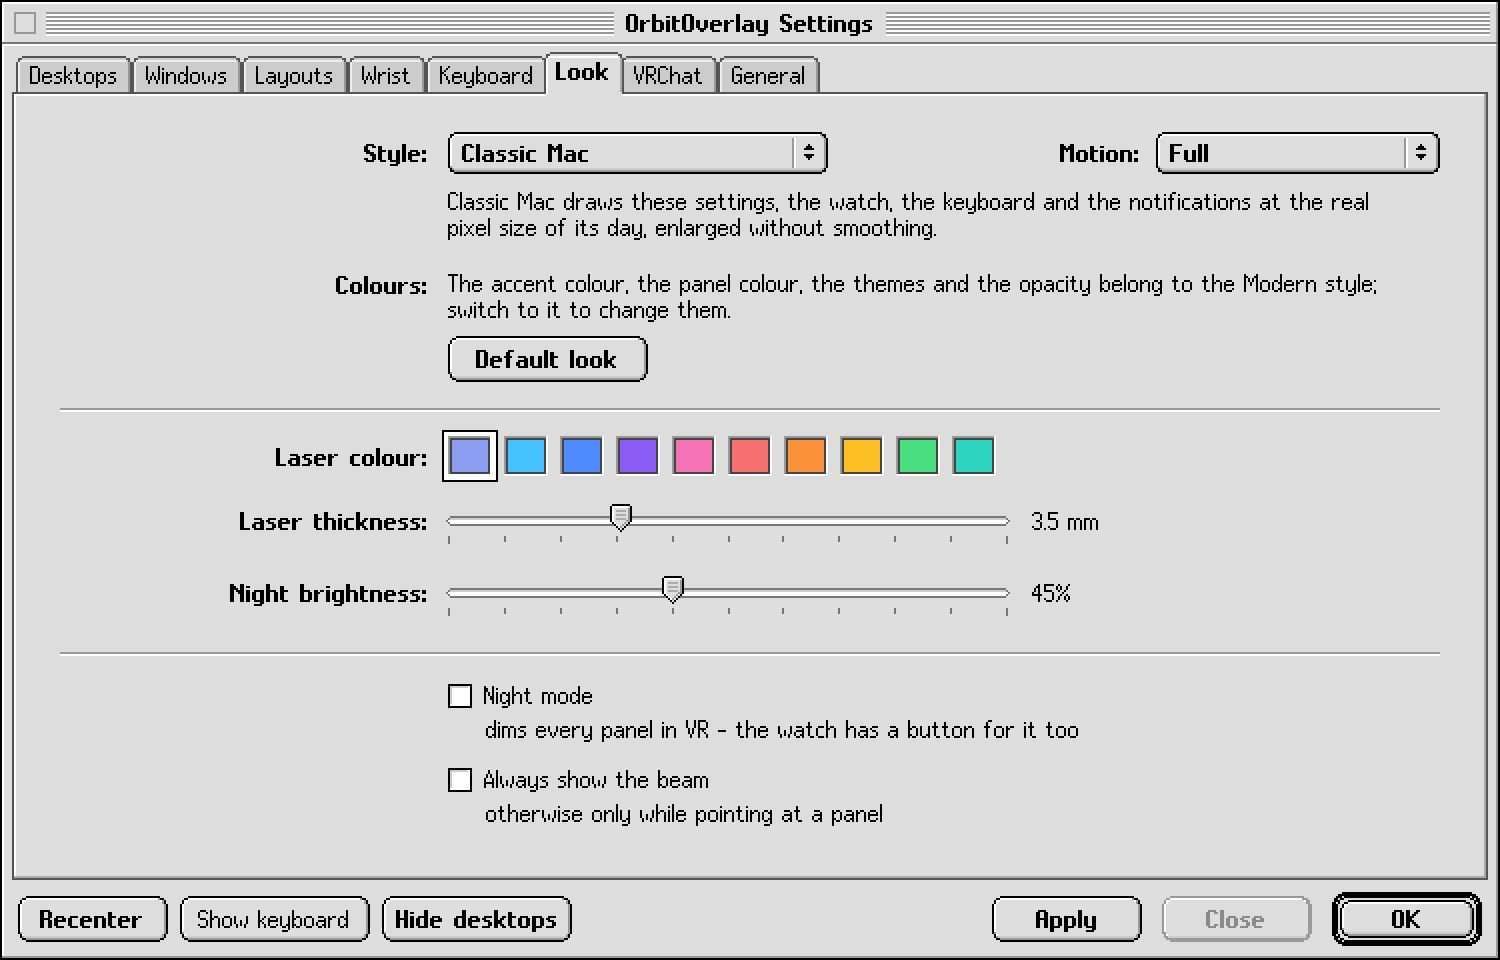Click the 45% brightness value
This screenshot has height=960, width=1500.
[x=1051, y=594]
